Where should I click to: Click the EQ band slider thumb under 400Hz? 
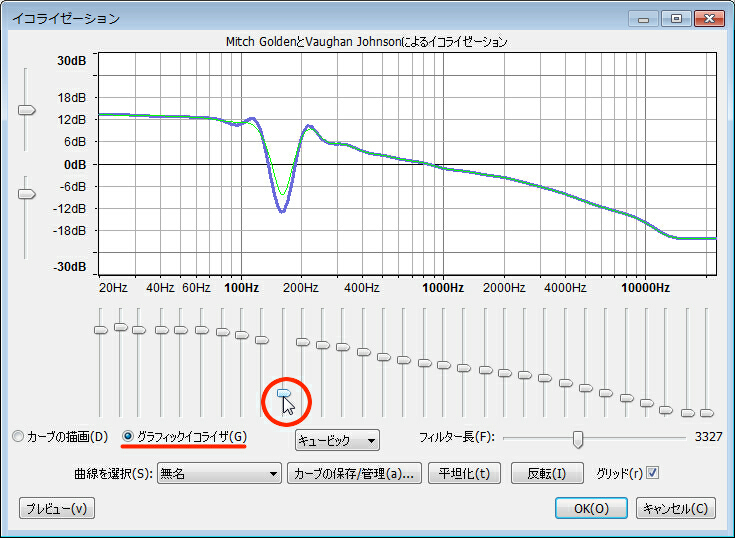coord(363,351)
